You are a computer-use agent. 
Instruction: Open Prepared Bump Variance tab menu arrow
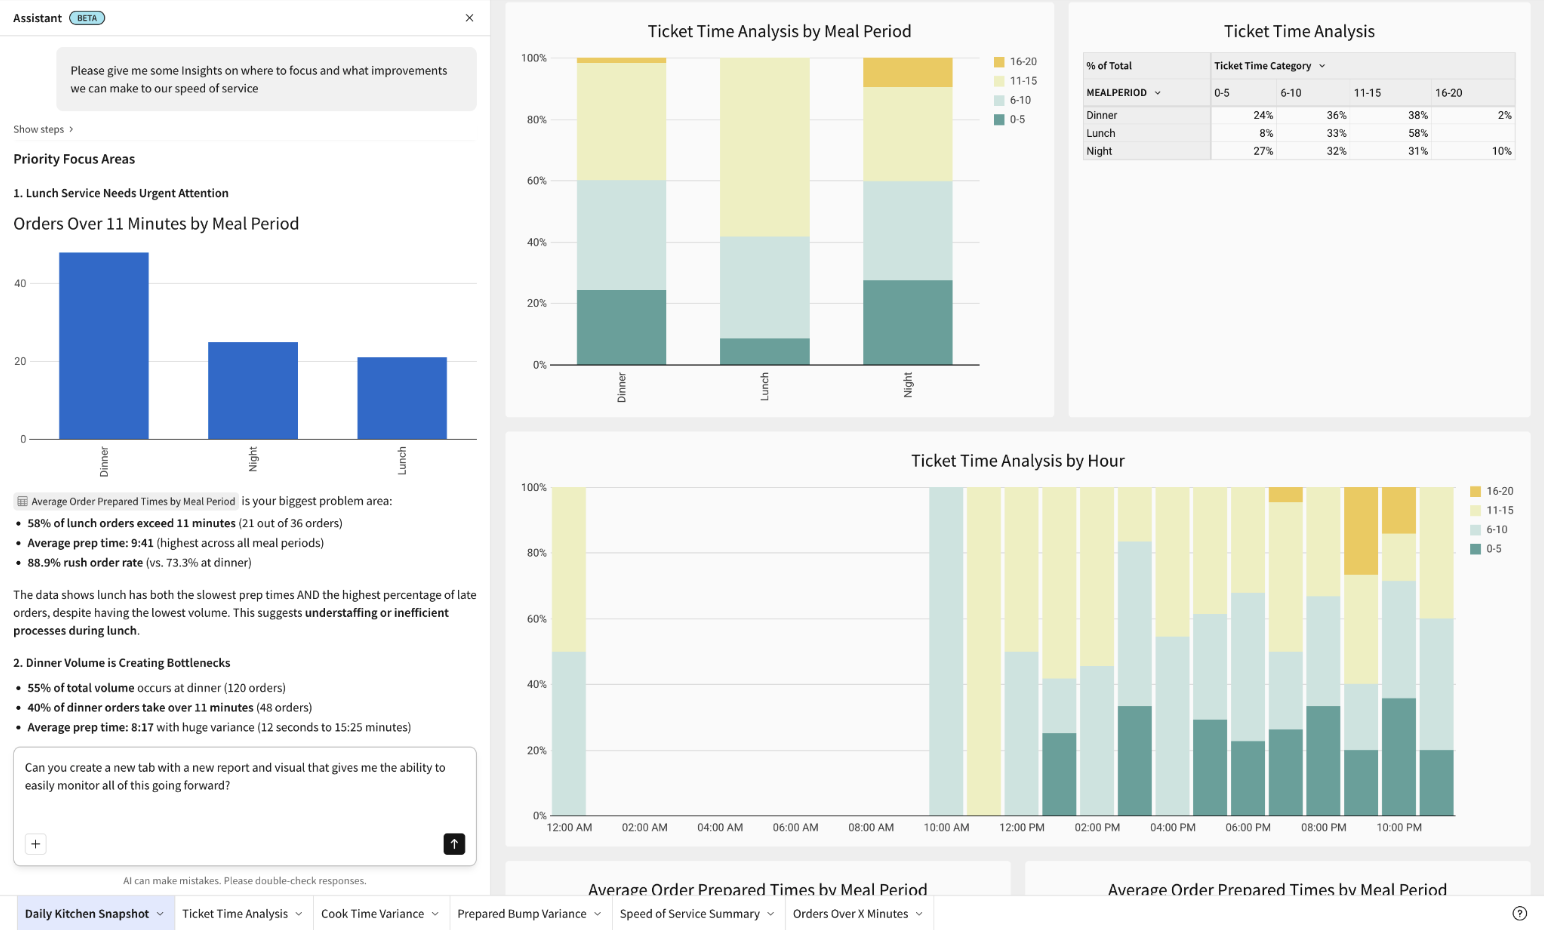598,914
